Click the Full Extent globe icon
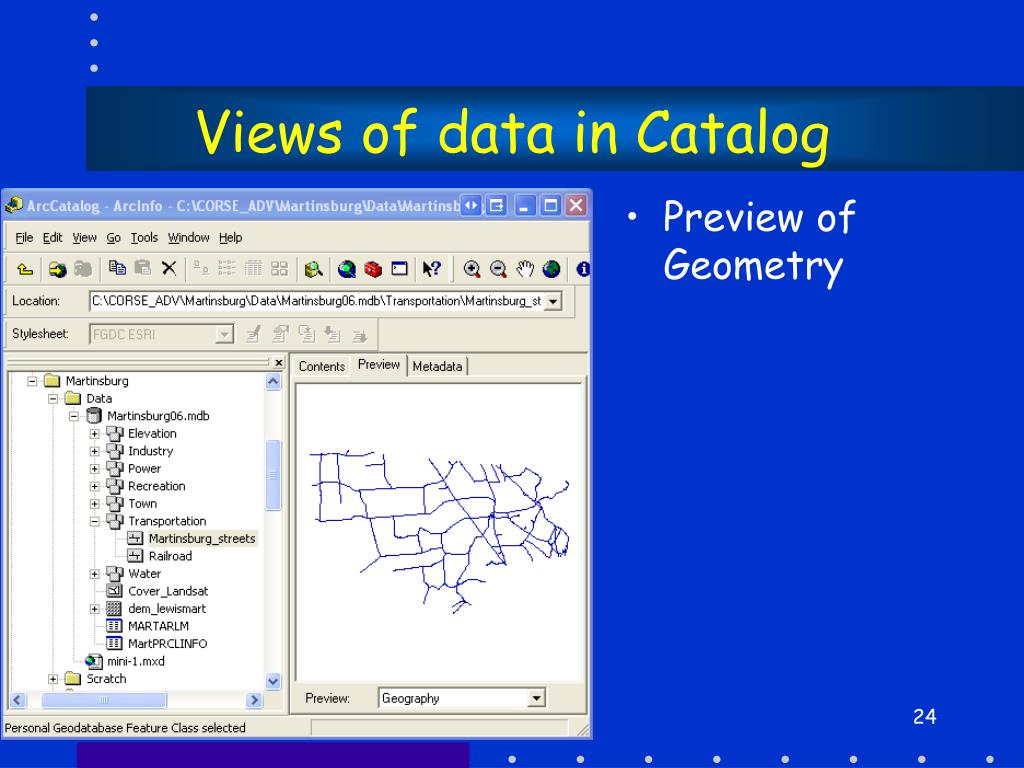Image resolution: width=1024 pixels, height=768 pixels. pyautogui.click(x=551, y=268)
